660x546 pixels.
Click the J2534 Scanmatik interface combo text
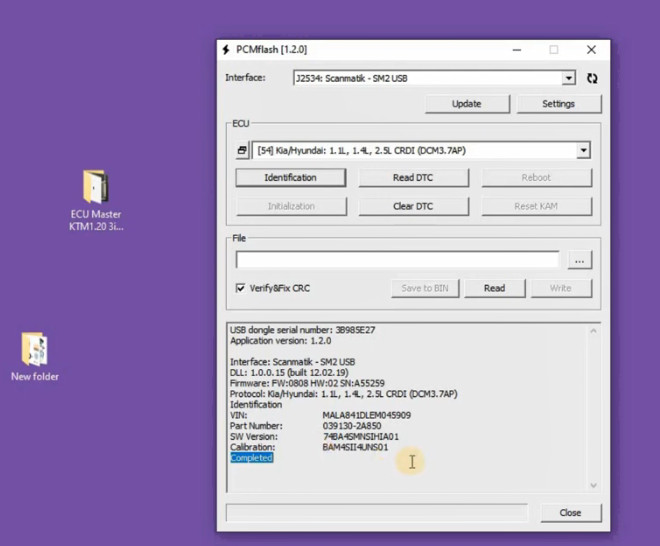[351, 78]
